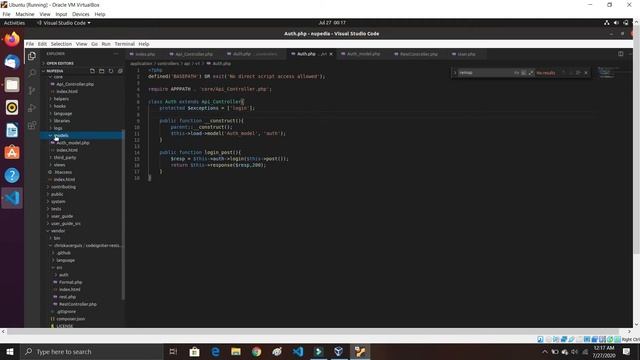Open Rhythmbox from the Ubuntu dock

(x=12, y=107)
